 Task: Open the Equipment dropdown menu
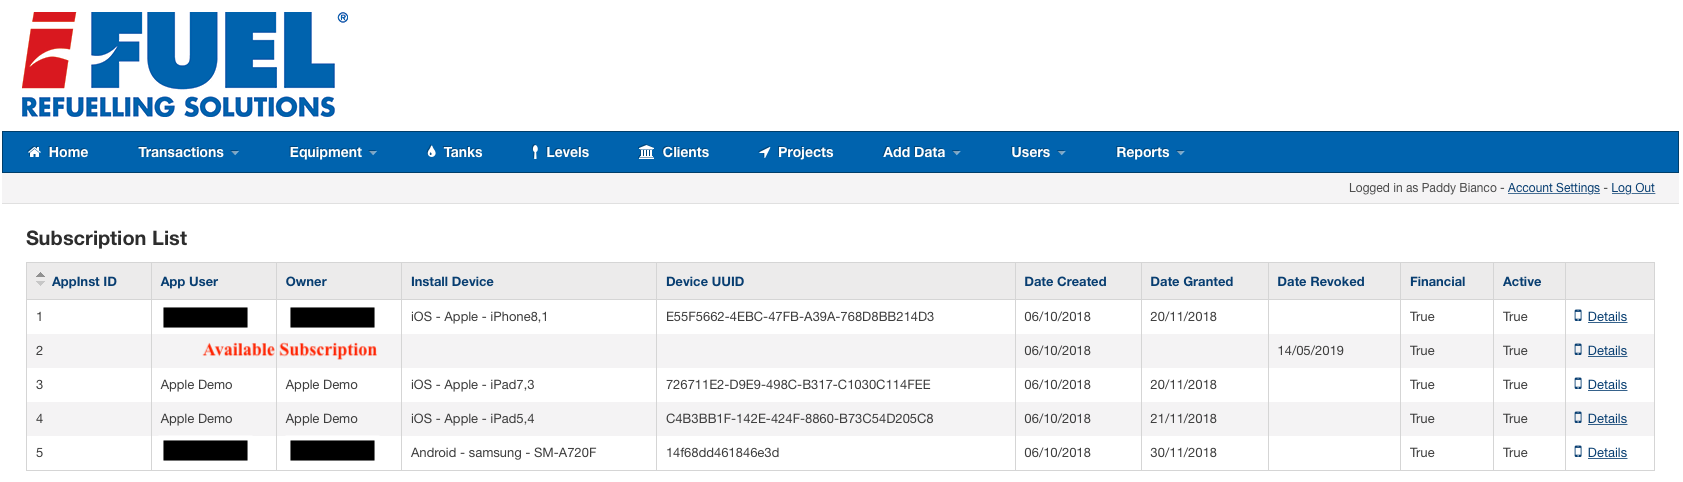pyautogui.click(x=333, y=152)
